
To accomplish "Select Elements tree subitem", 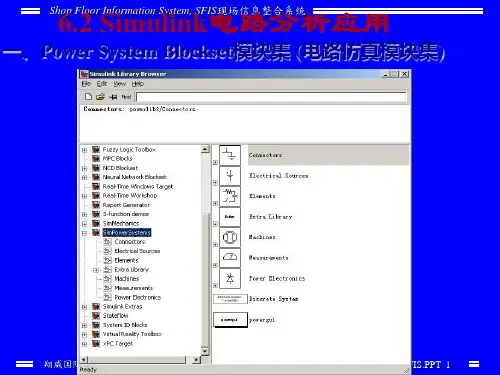I will pyautogui.click(x=126, y=260).
